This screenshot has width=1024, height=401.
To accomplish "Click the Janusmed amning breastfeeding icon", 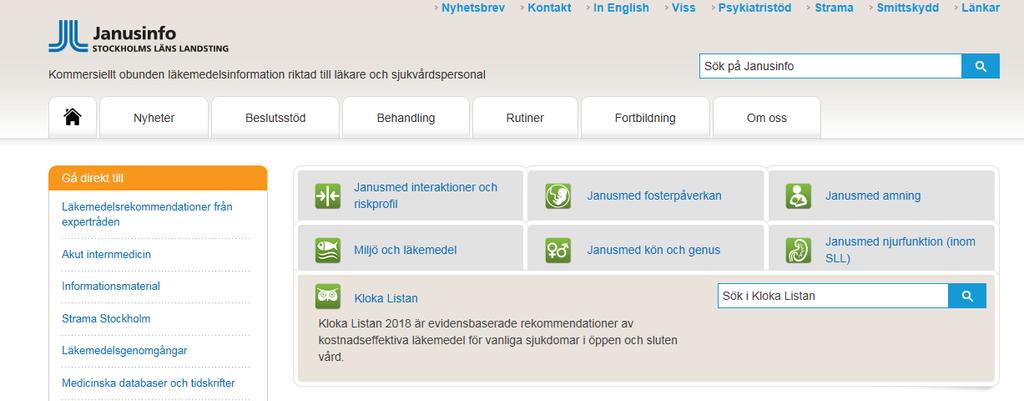I will (799, 196).
